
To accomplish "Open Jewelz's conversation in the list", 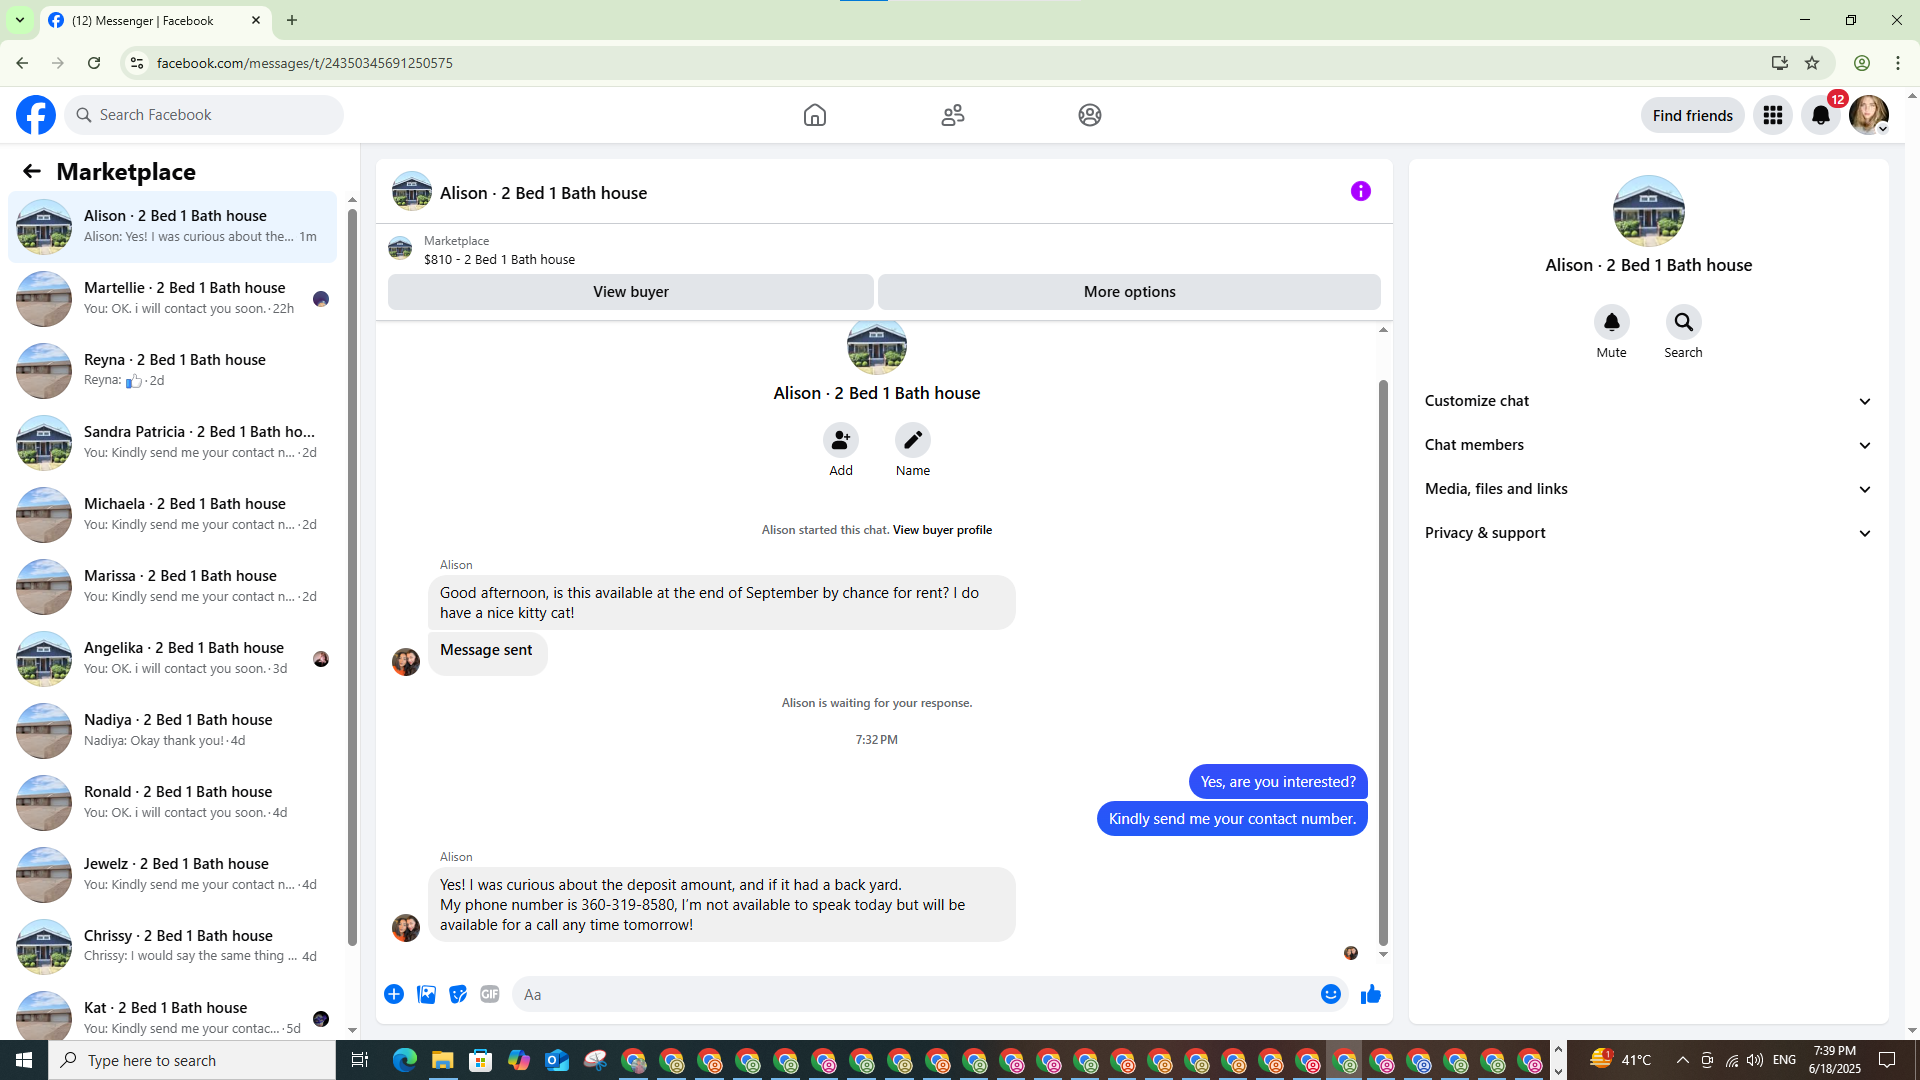I will (x=173, y=875).
